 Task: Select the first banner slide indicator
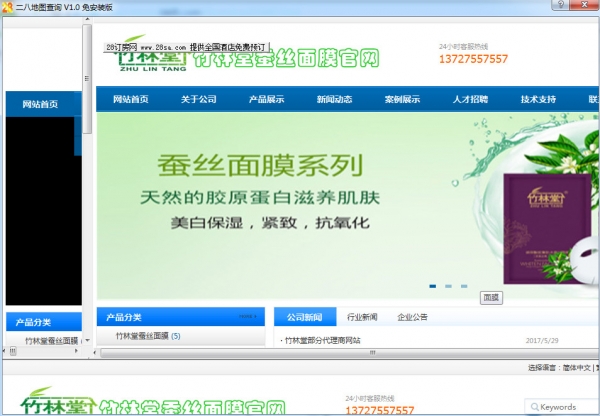coord(433,286)
